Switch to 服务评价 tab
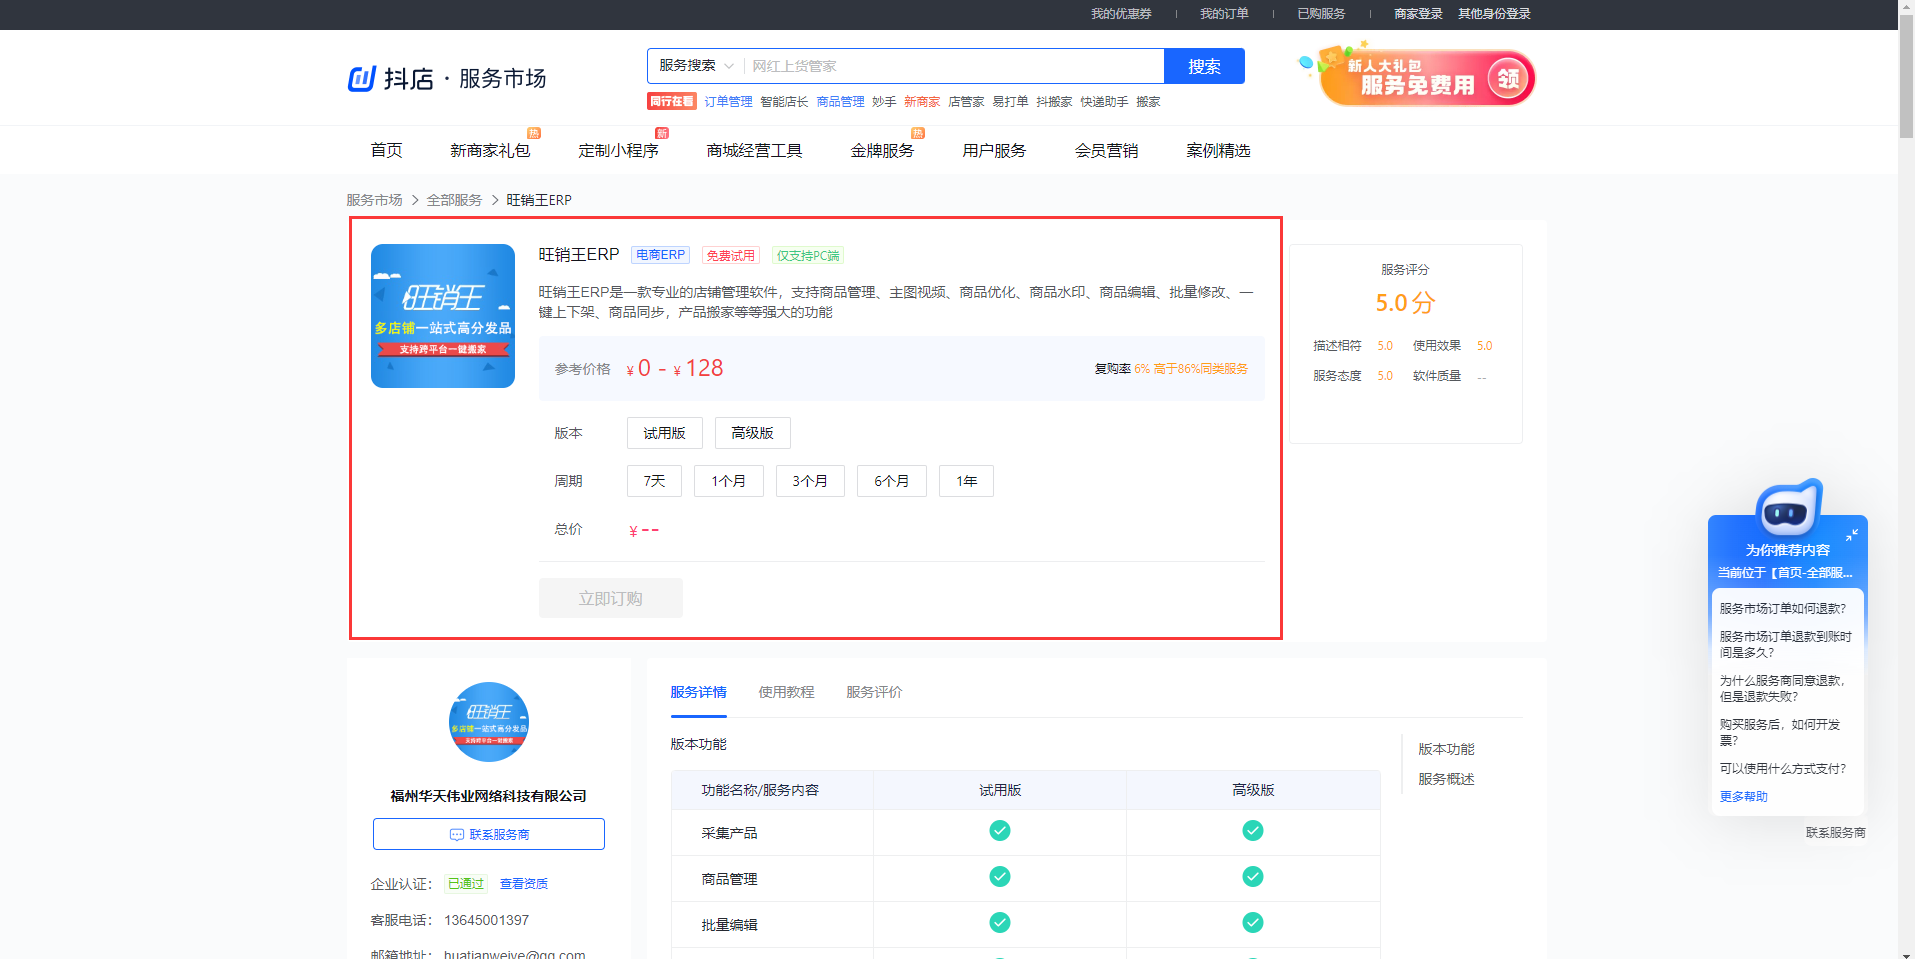This screenshot has width=1915, height=959. click(874, 692)
